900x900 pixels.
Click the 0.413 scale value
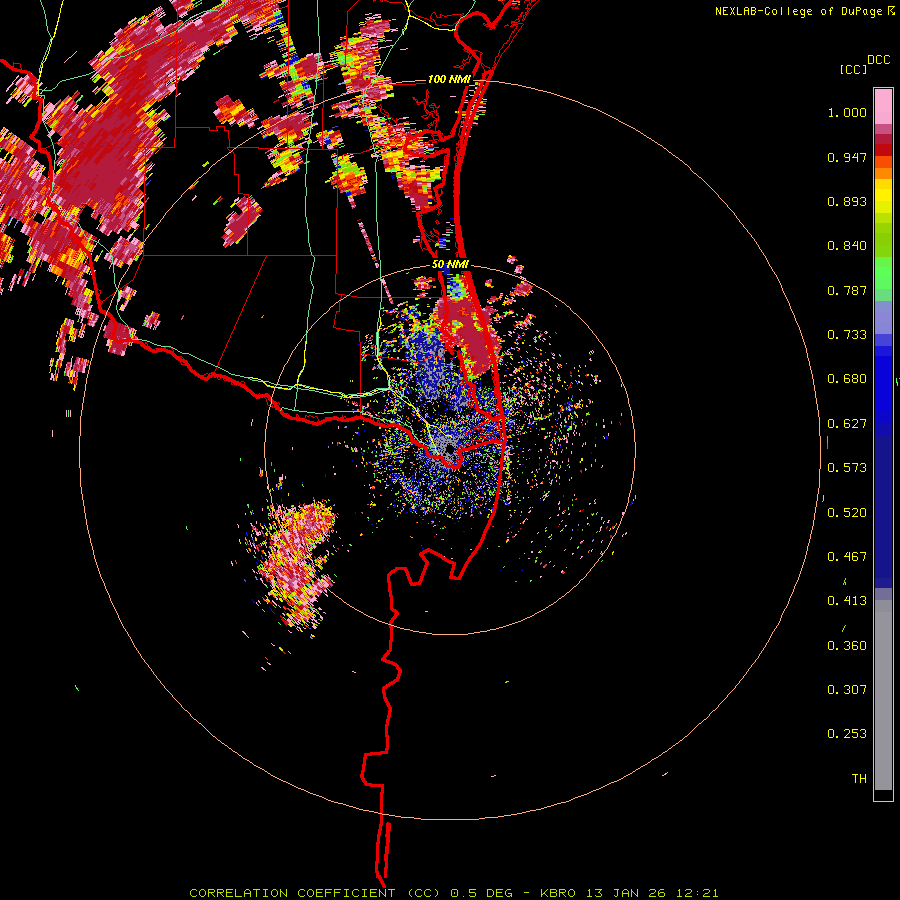pos(847,601)
